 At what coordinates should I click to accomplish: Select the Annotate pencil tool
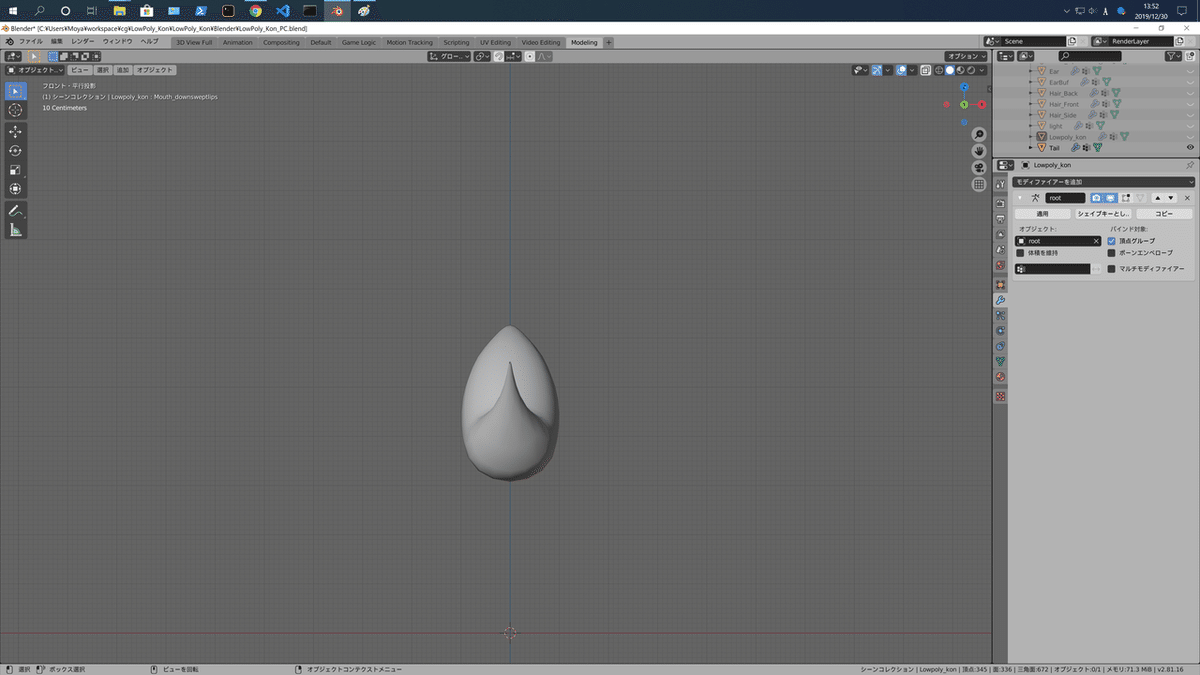pyautogui.click(x=15, y=210)
